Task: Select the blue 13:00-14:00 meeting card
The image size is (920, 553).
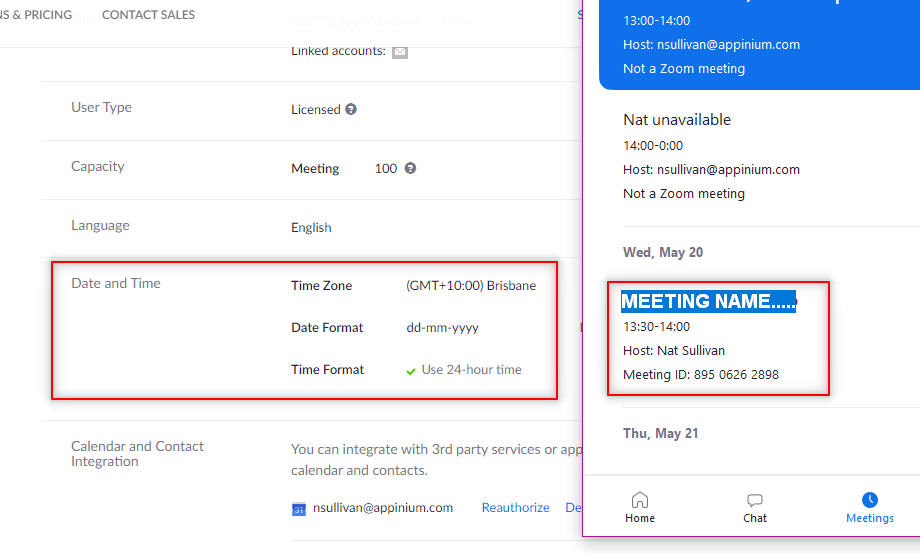Action: click(750, 45)
